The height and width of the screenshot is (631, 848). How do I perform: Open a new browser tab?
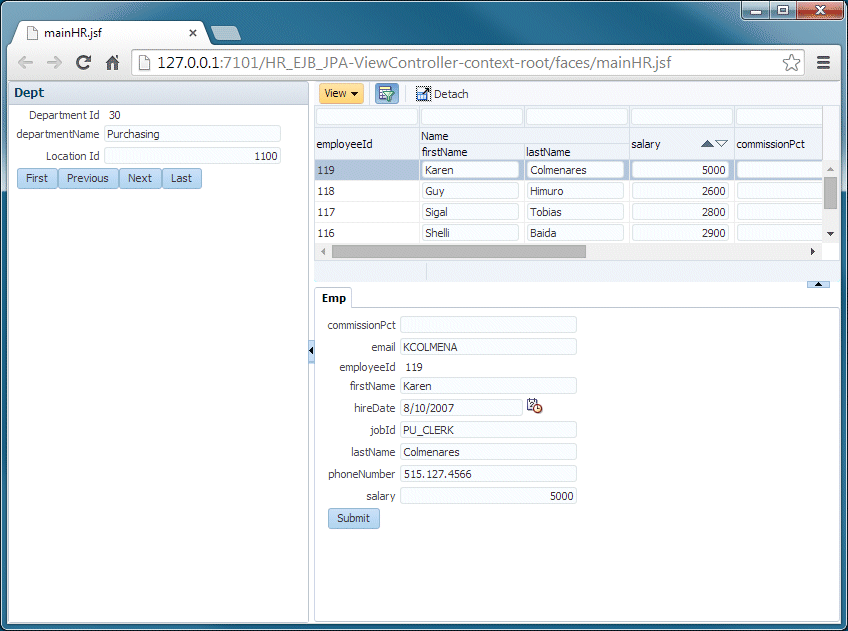[x=226, y=34]
